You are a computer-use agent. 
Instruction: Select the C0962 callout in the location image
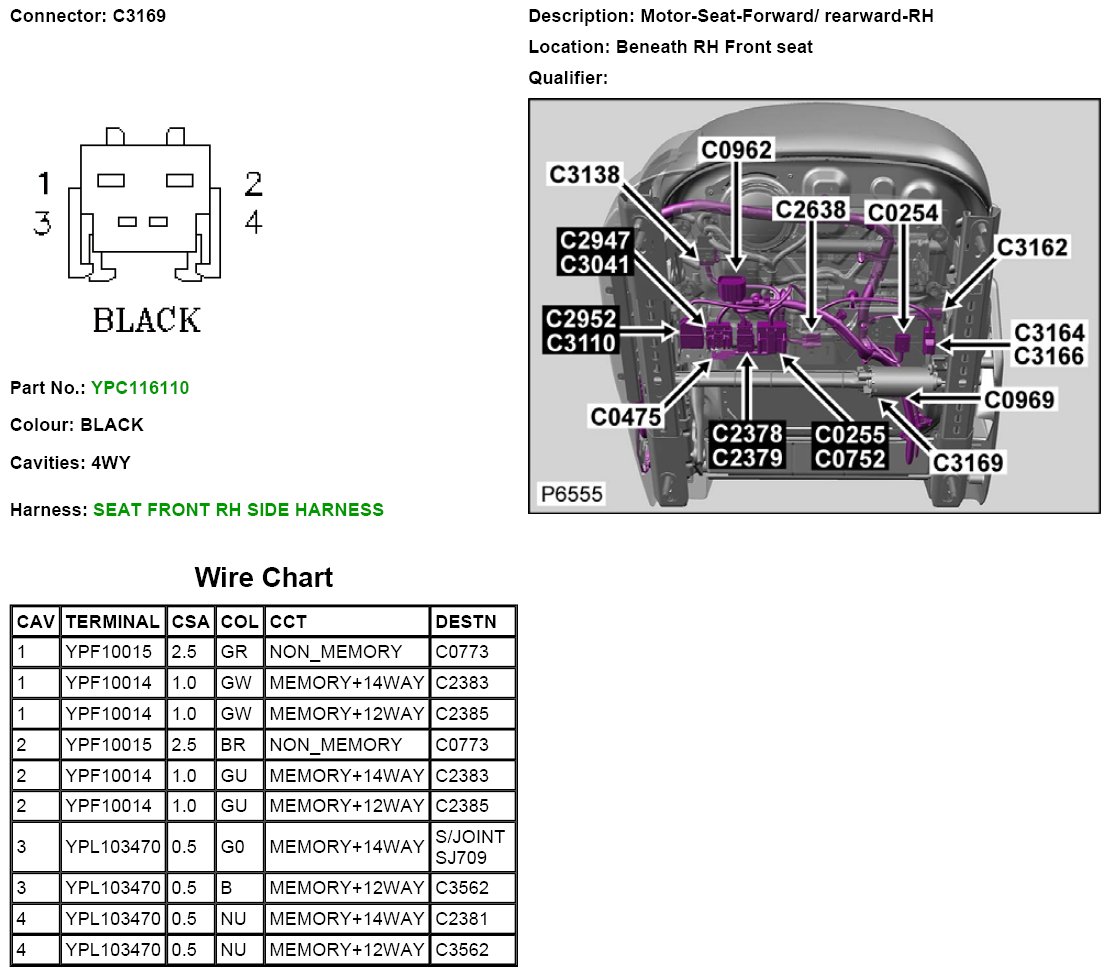pos(736,150)
